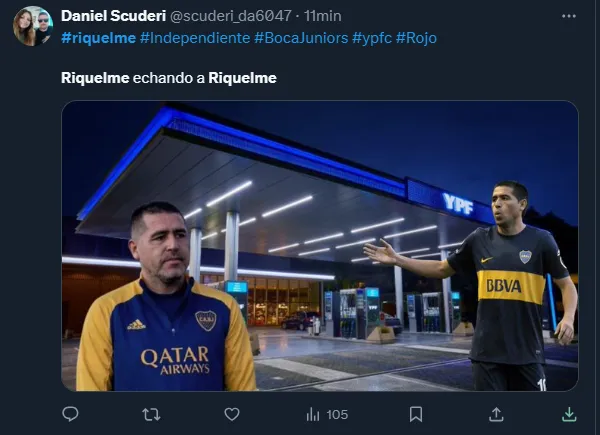
Task: Select the #riquelme hashtag
Action: point(98,37)
